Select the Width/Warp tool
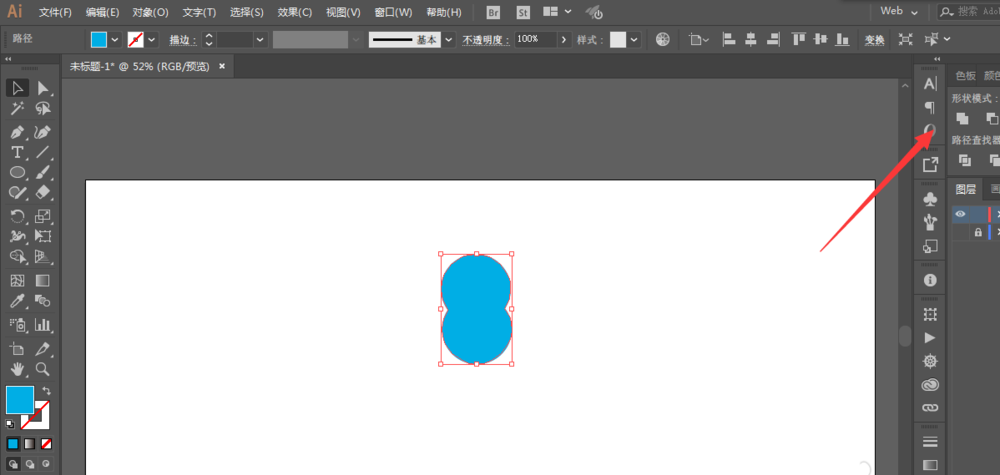This screenshot has height=475, width=1000. tap(18, 236)
